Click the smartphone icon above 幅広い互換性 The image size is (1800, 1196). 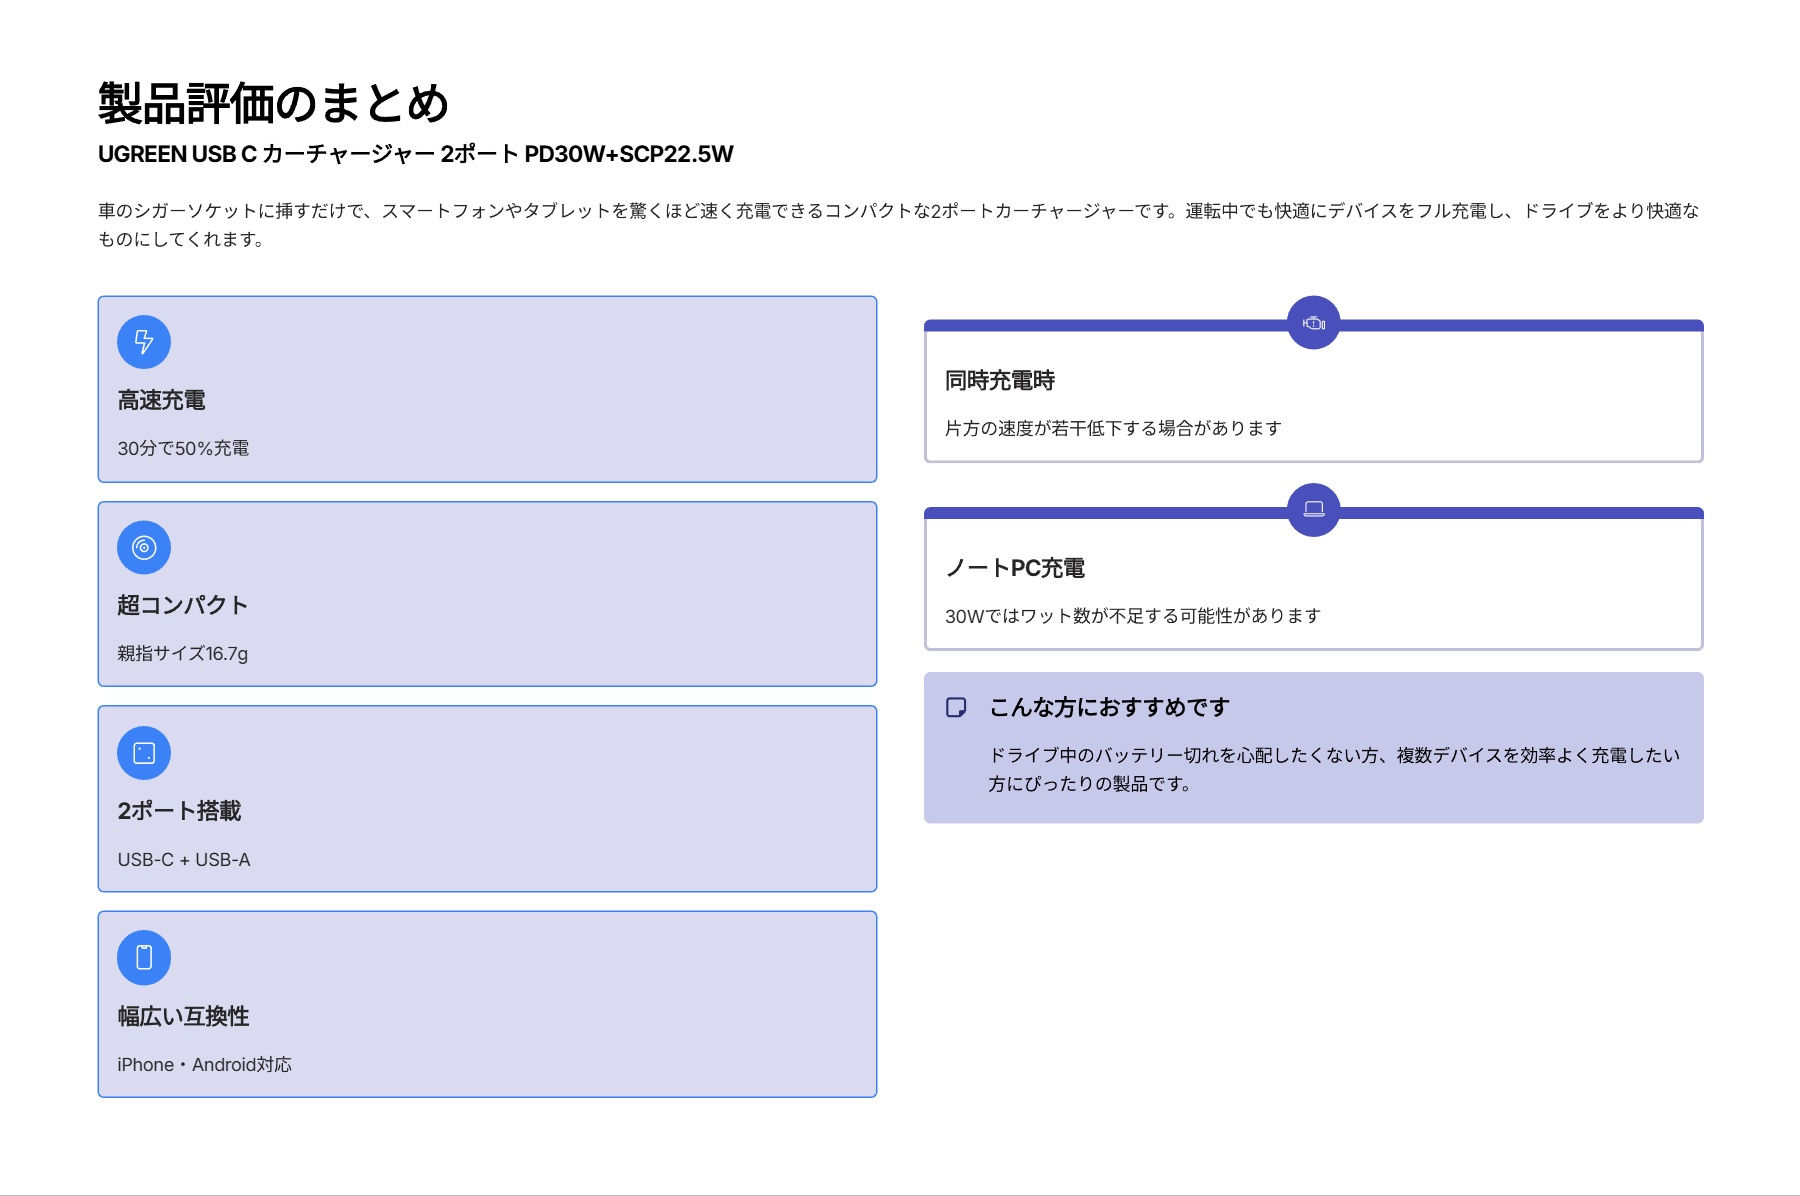tap(144, 958)
